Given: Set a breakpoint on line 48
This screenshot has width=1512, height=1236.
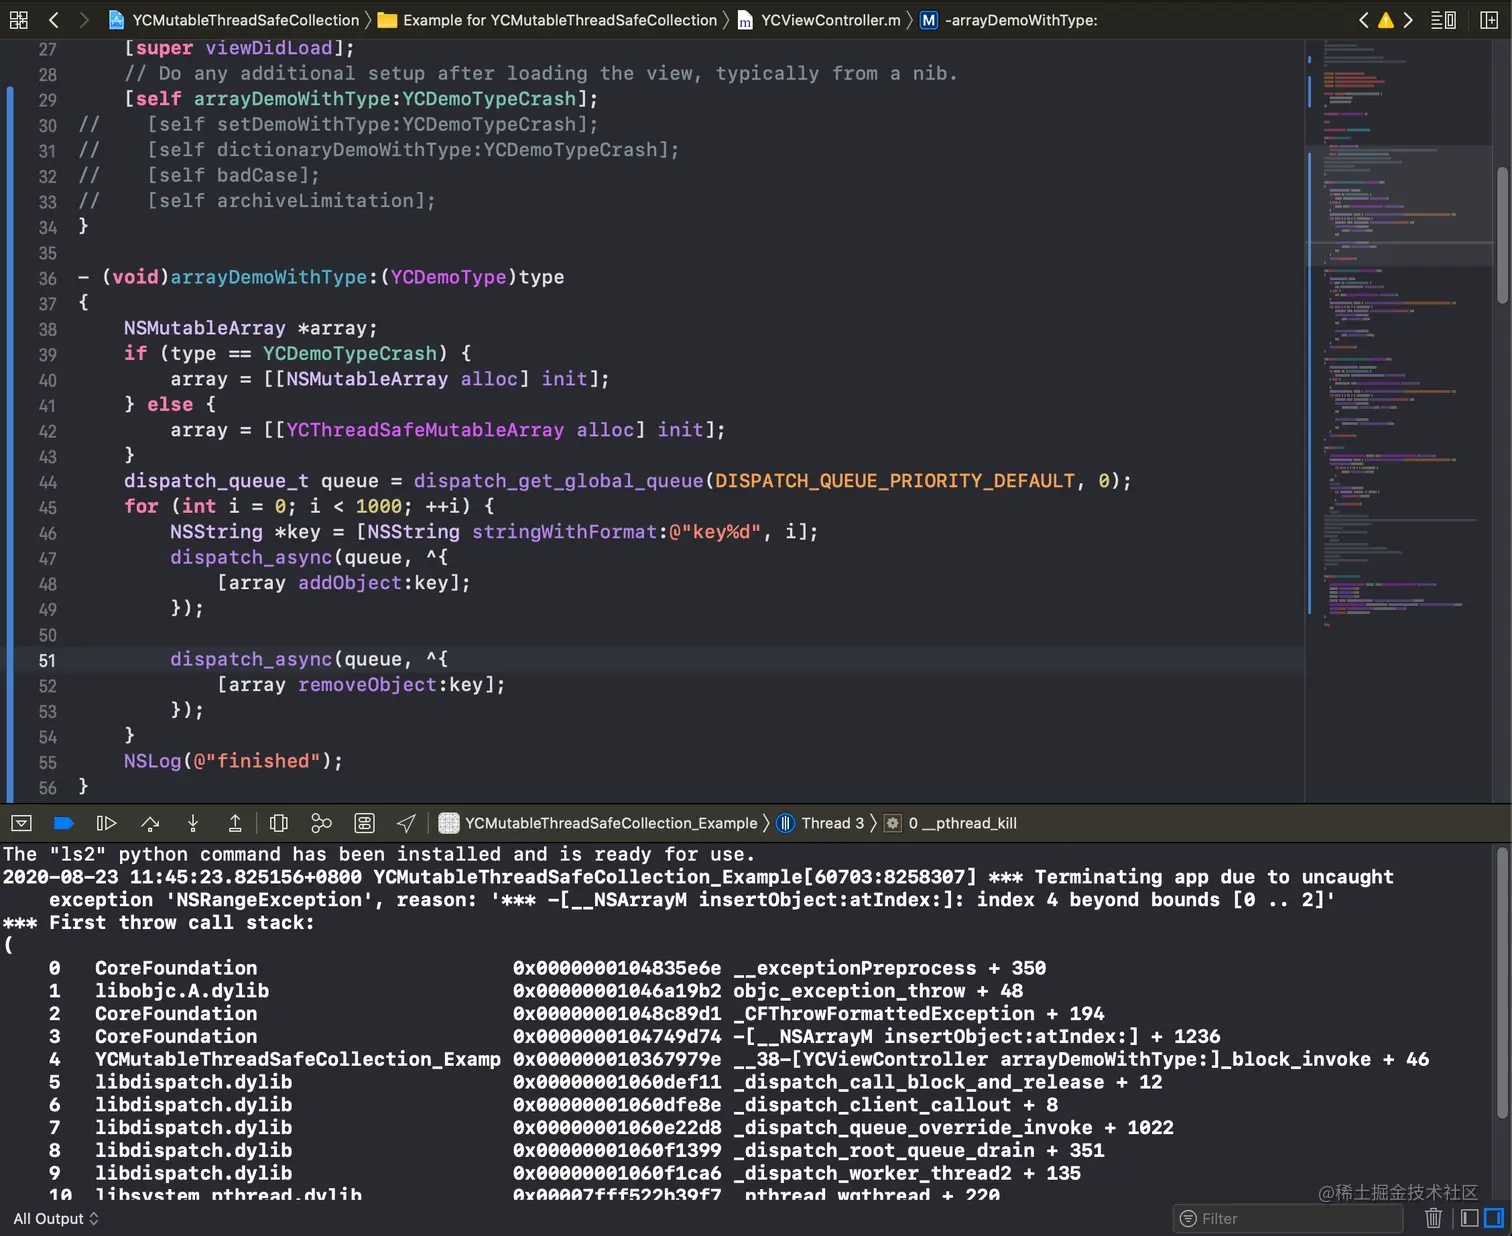Looking at the screenshot, I should pos(47,584).
